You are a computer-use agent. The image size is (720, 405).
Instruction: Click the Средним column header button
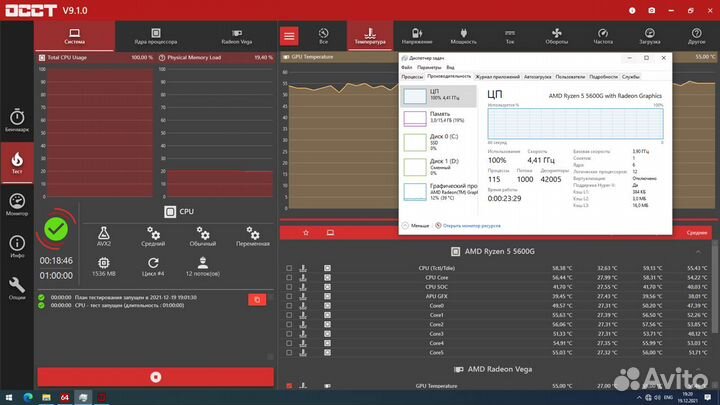pos(697,233)
